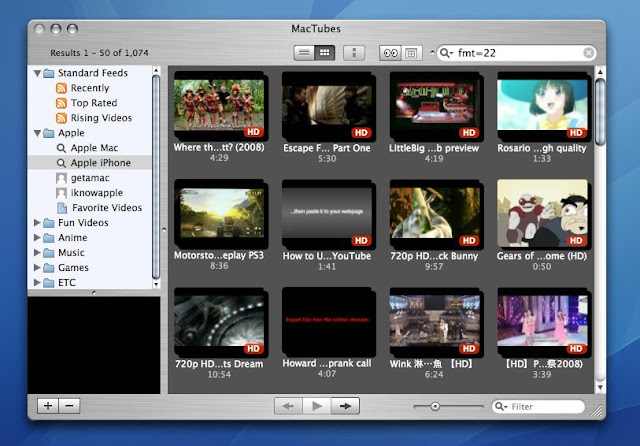Go to previous results page arrow
640x446 pixels.
click(x=288, y=406)
